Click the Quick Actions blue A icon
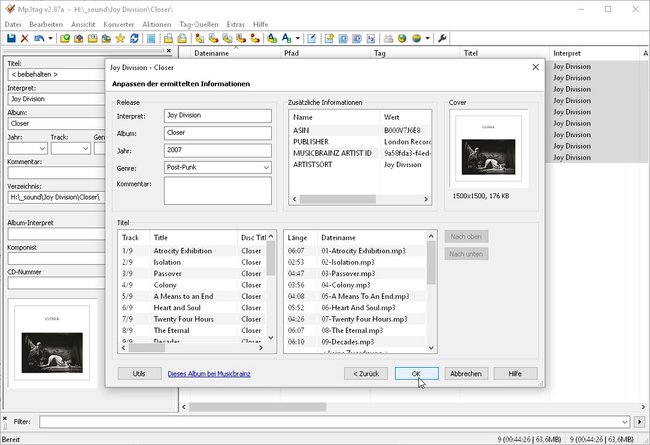 (286, 39)
